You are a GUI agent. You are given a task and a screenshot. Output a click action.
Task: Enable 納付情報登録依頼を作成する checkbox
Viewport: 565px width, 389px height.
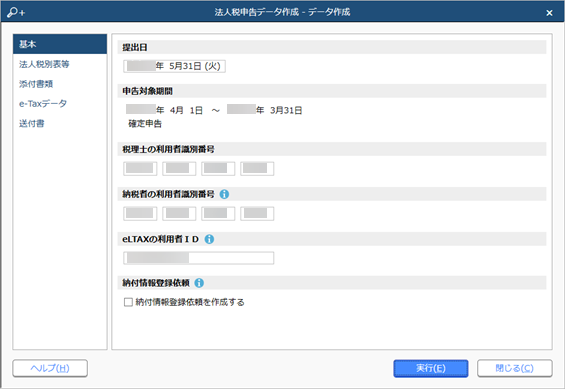point(128,302)
